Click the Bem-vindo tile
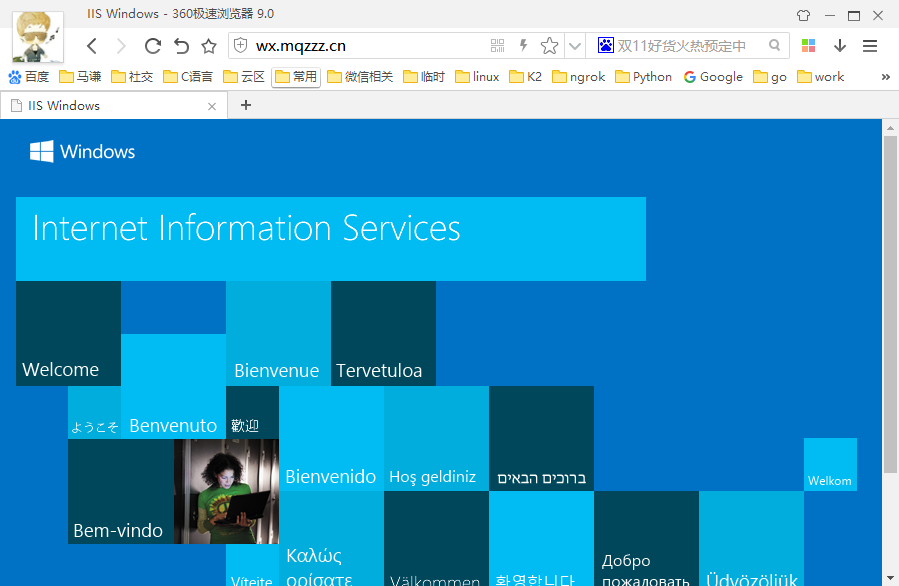Viewport: 899px width, 586px height. (x=121, y=491)
